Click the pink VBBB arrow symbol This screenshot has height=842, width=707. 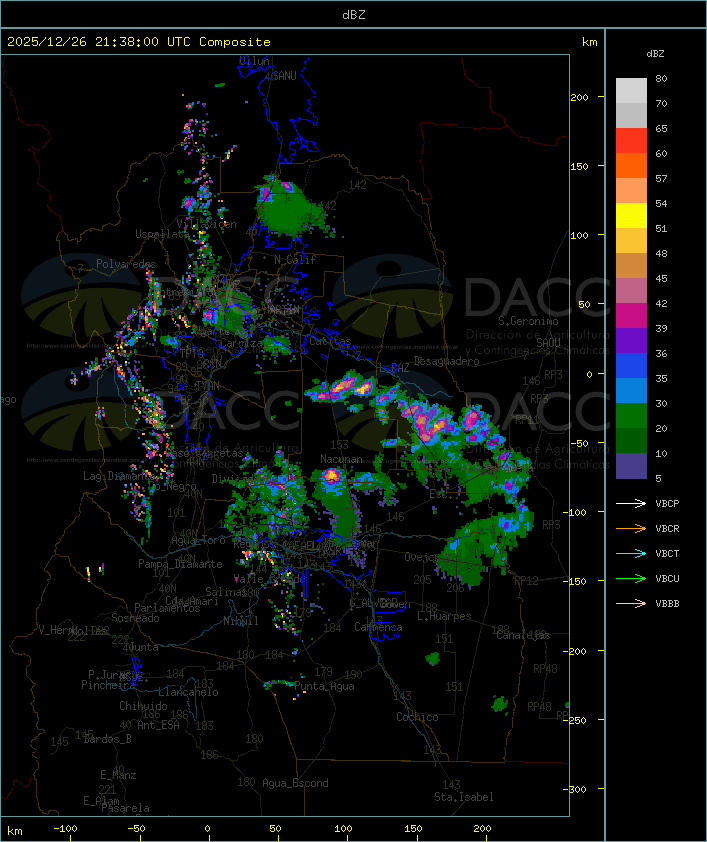coord(631,604)
